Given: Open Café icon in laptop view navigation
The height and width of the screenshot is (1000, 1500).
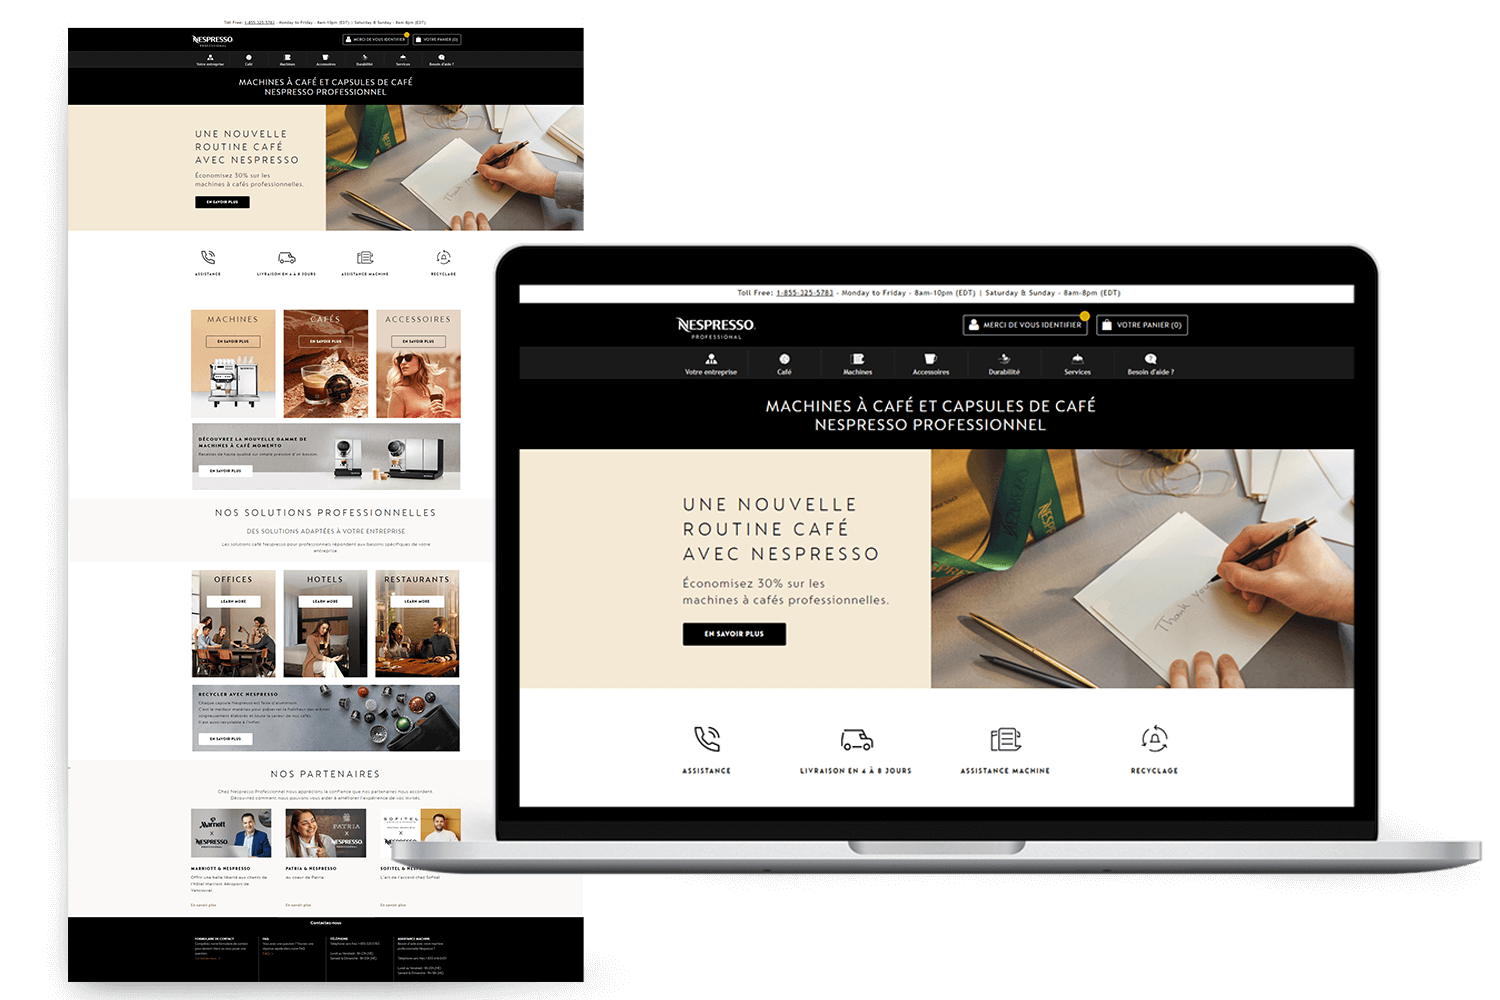Looking at the screenshot, I should coord(784,358).
